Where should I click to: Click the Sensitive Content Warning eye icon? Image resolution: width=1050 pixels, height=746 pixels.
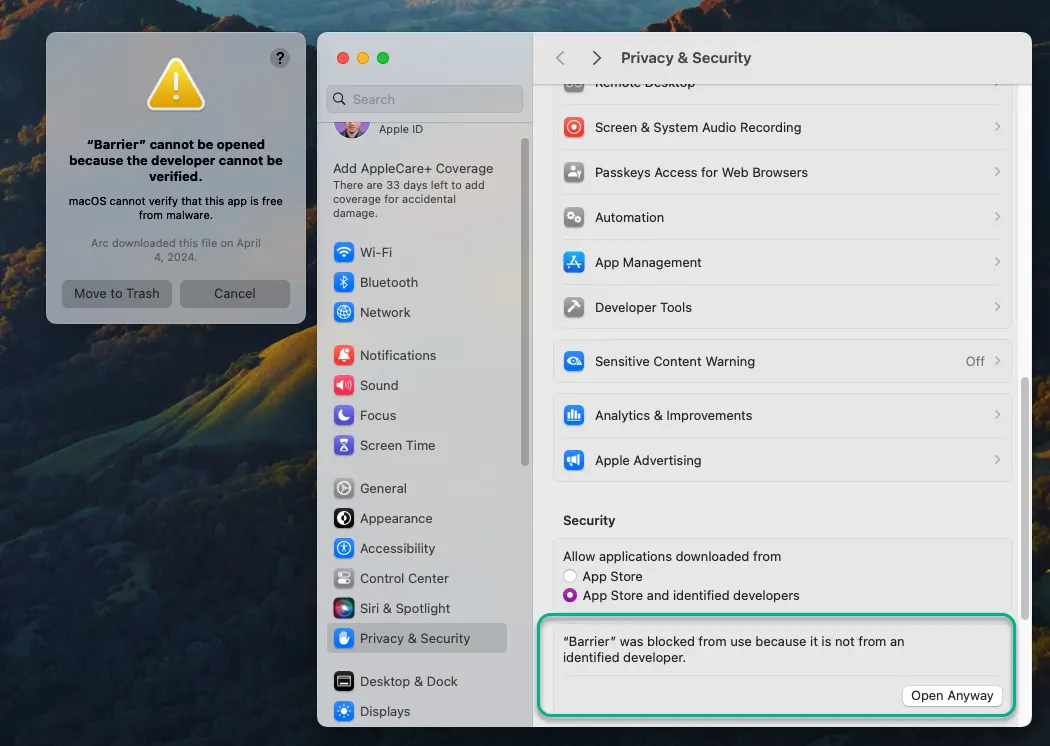click(574, 361)
